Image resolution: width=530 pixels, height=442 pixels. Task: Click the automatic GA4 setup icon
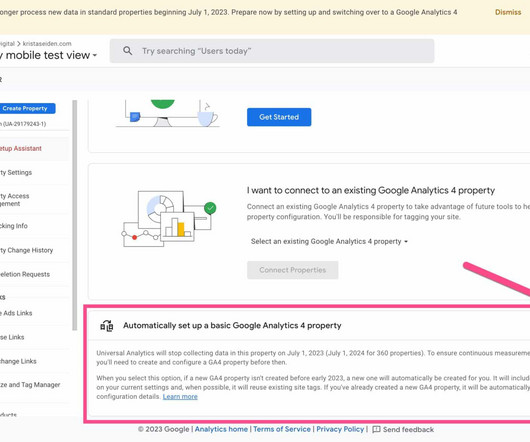coord(107,326)
